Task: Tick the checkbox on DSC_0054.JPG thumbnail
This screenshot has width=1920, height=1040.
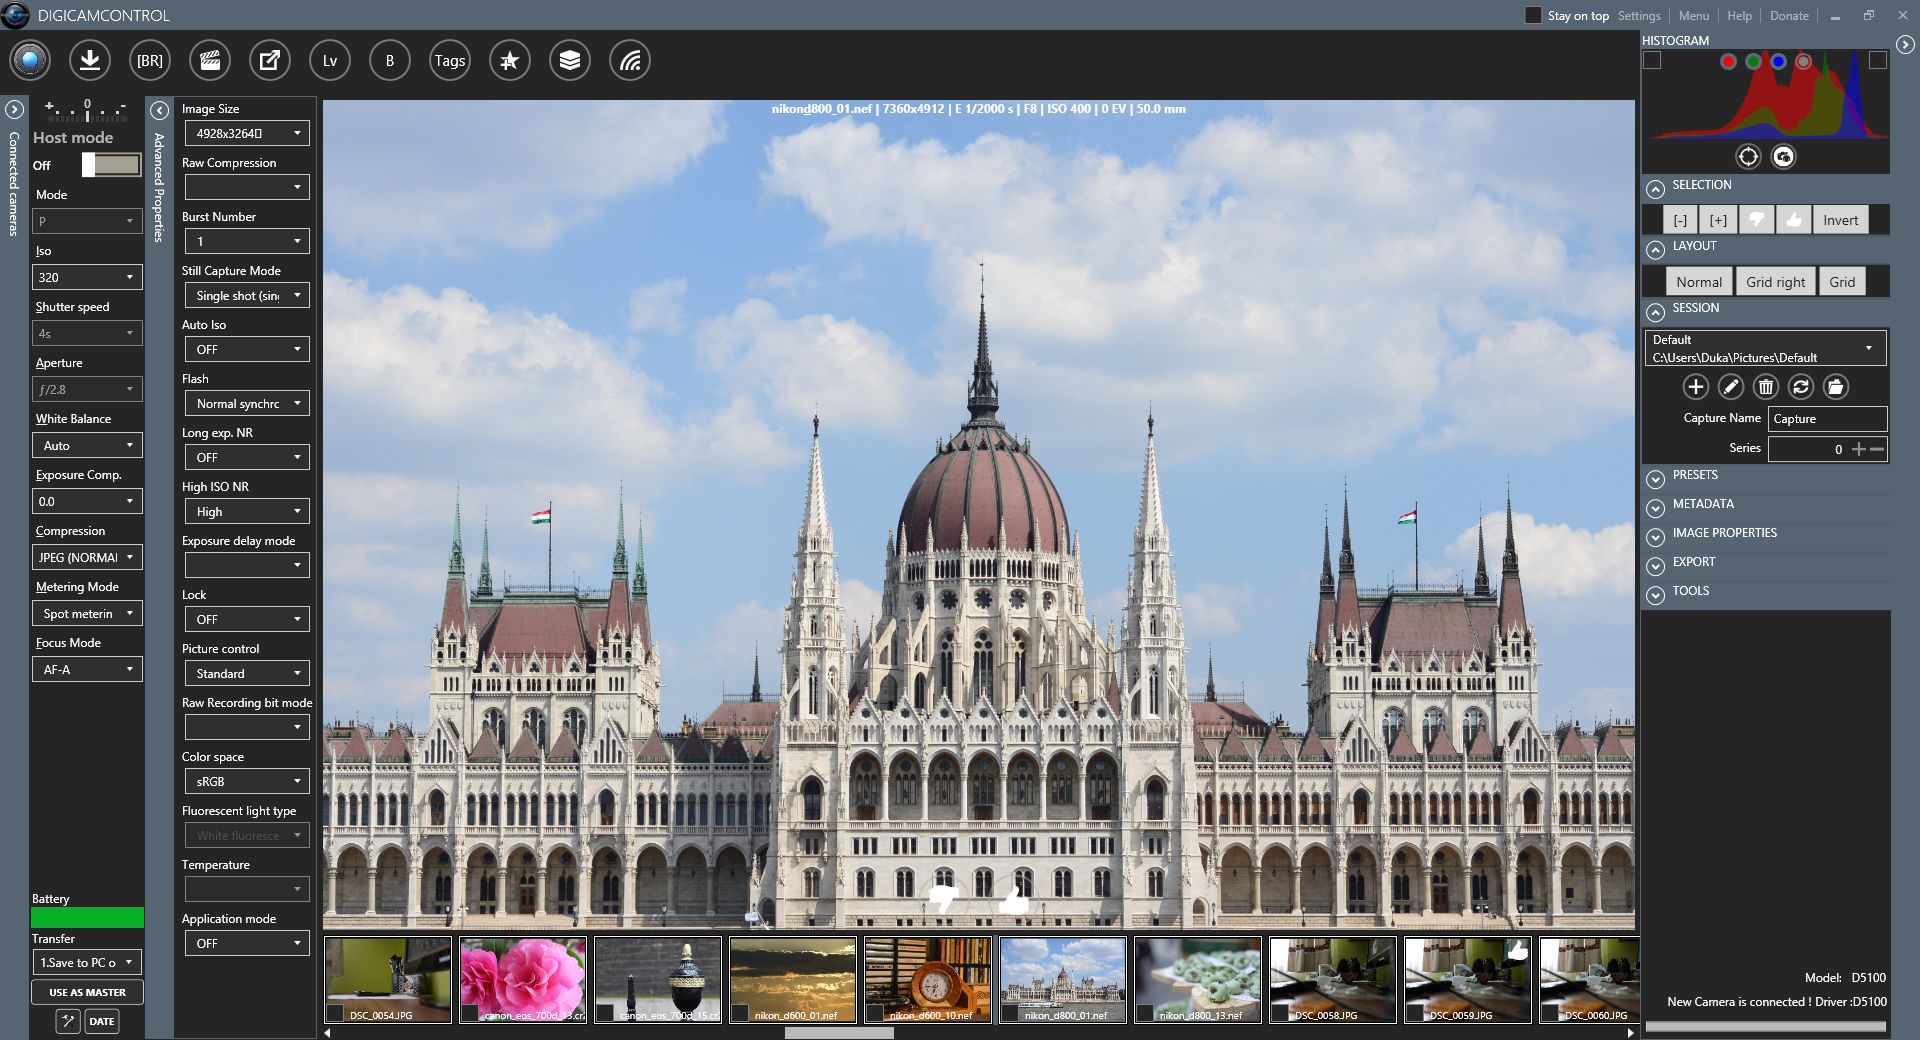Action: 335,1014
